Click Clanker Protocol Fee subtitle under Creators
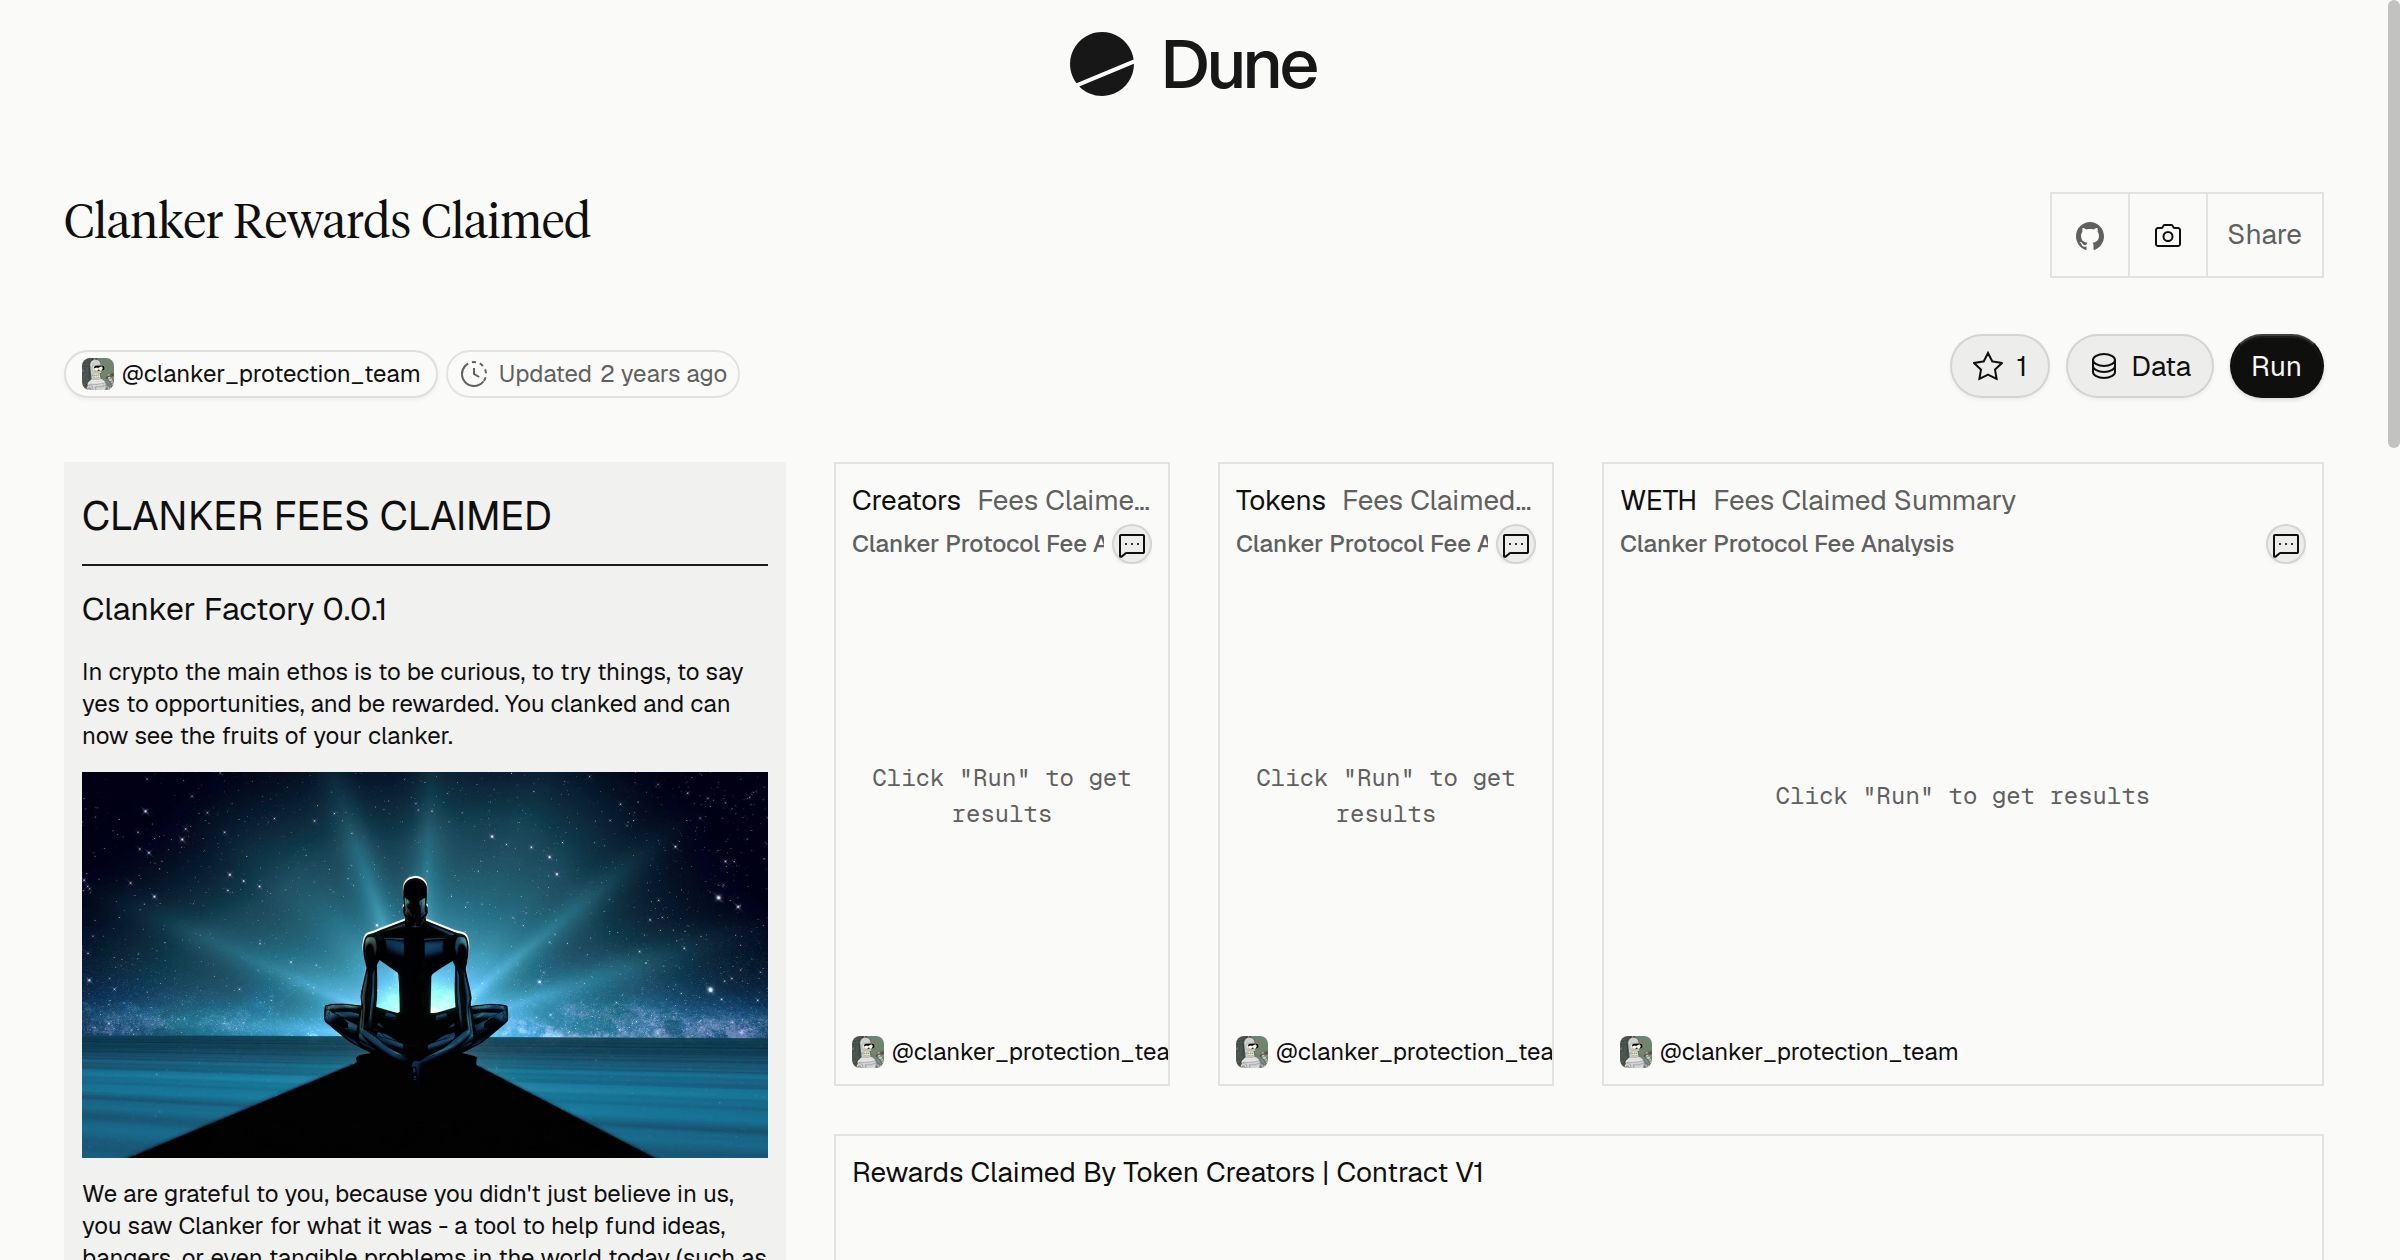2400x1260 pixels. point(978,544)
